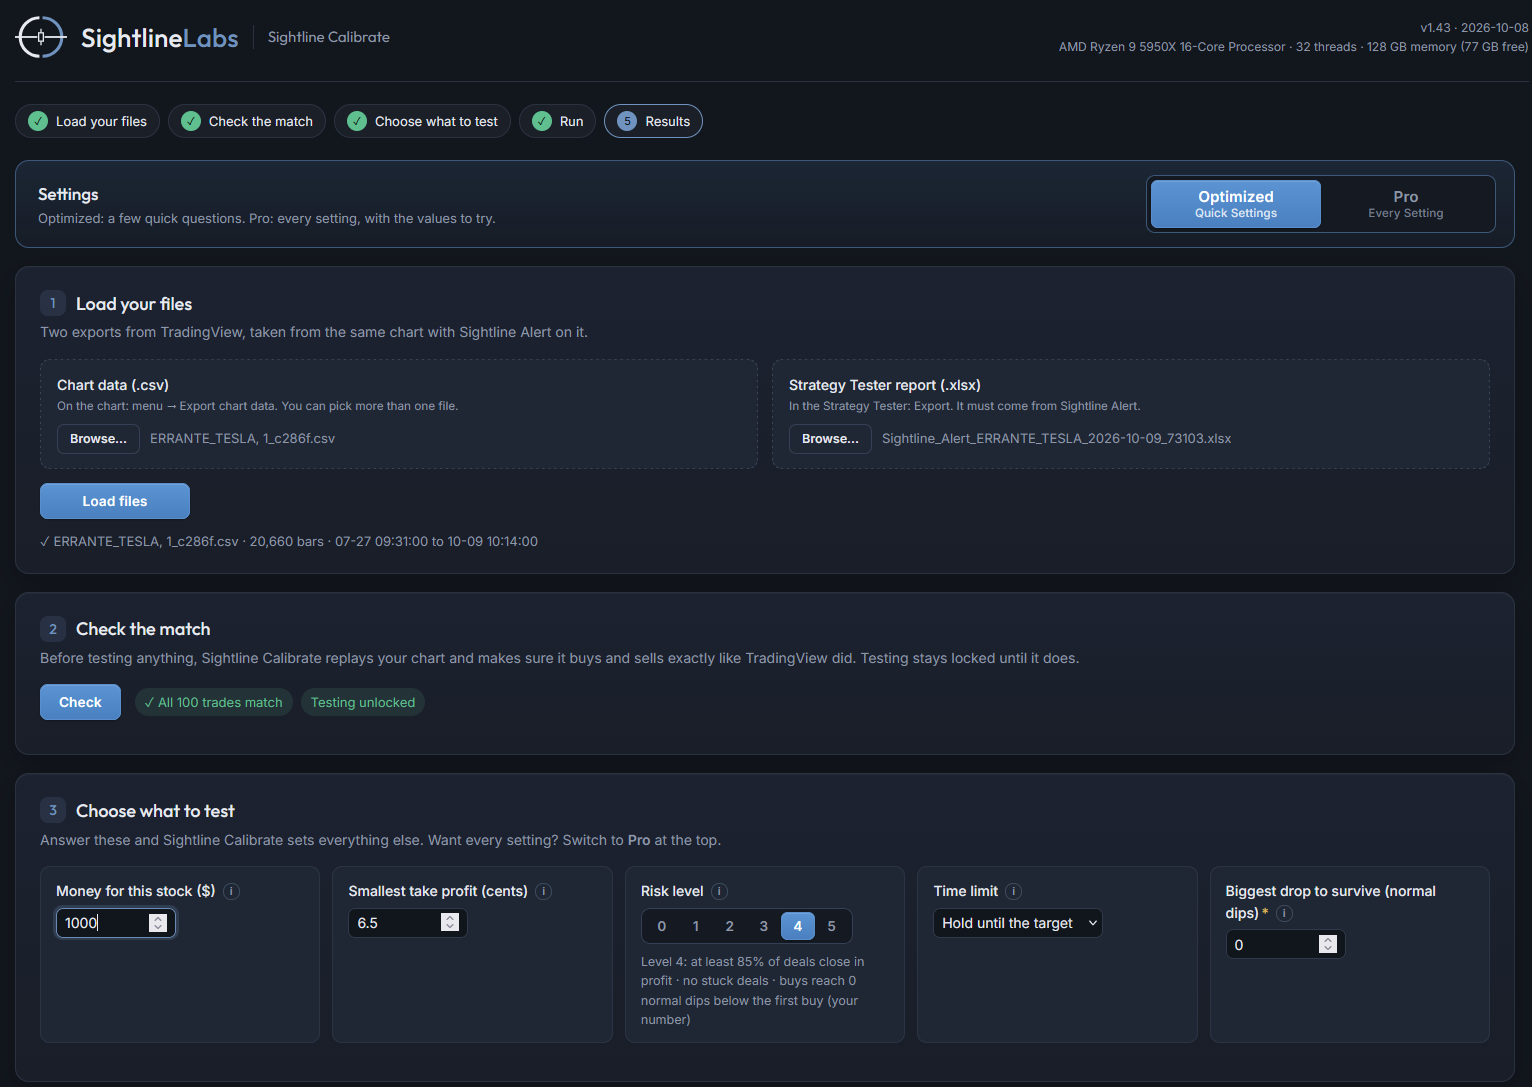Viewport: 1532px width, 1087px height.
Task: Browse for Strategy Tester report xlsx
Action: [830, 439]
